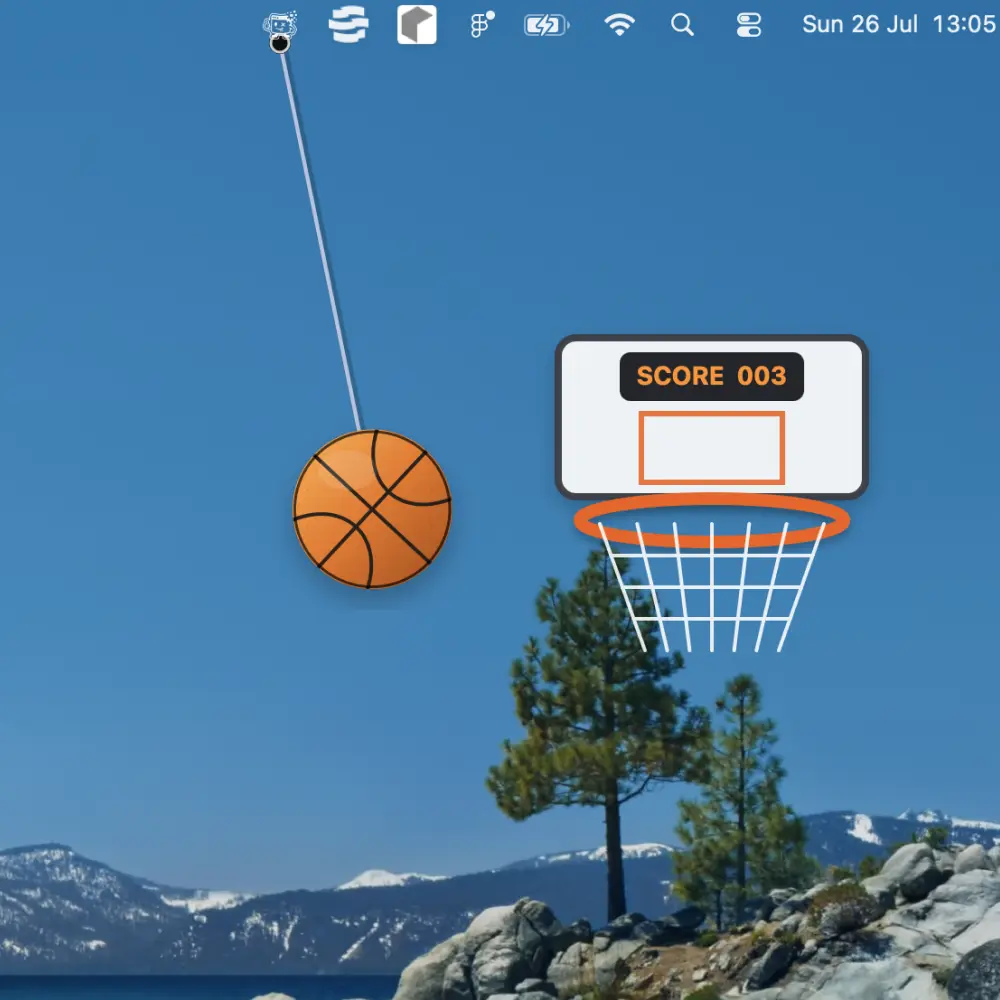Open the white cube app menu bar icon
This screenshot has width=1000, height=1000.
pos(416,24)
